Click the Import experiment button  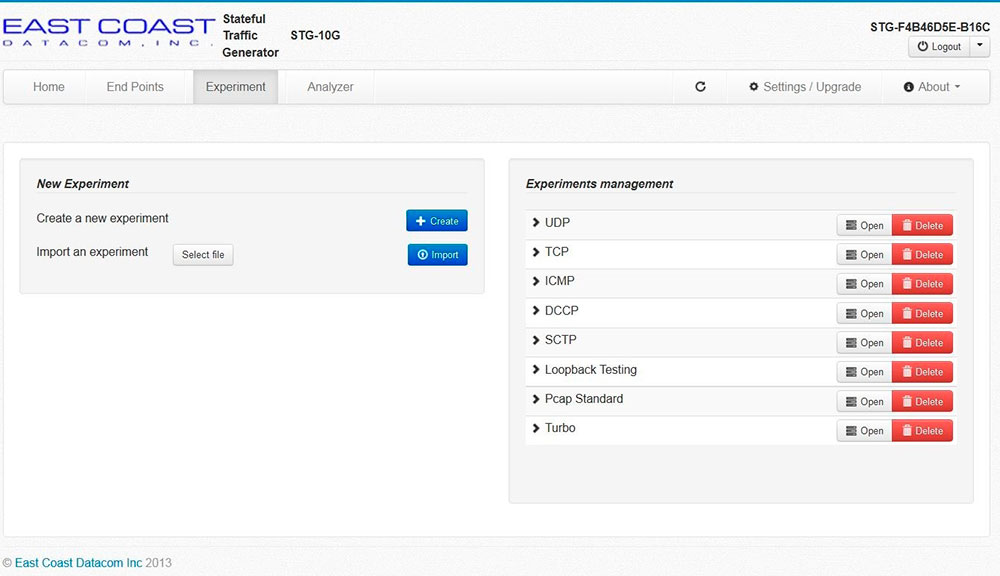(x=437, y=255)
